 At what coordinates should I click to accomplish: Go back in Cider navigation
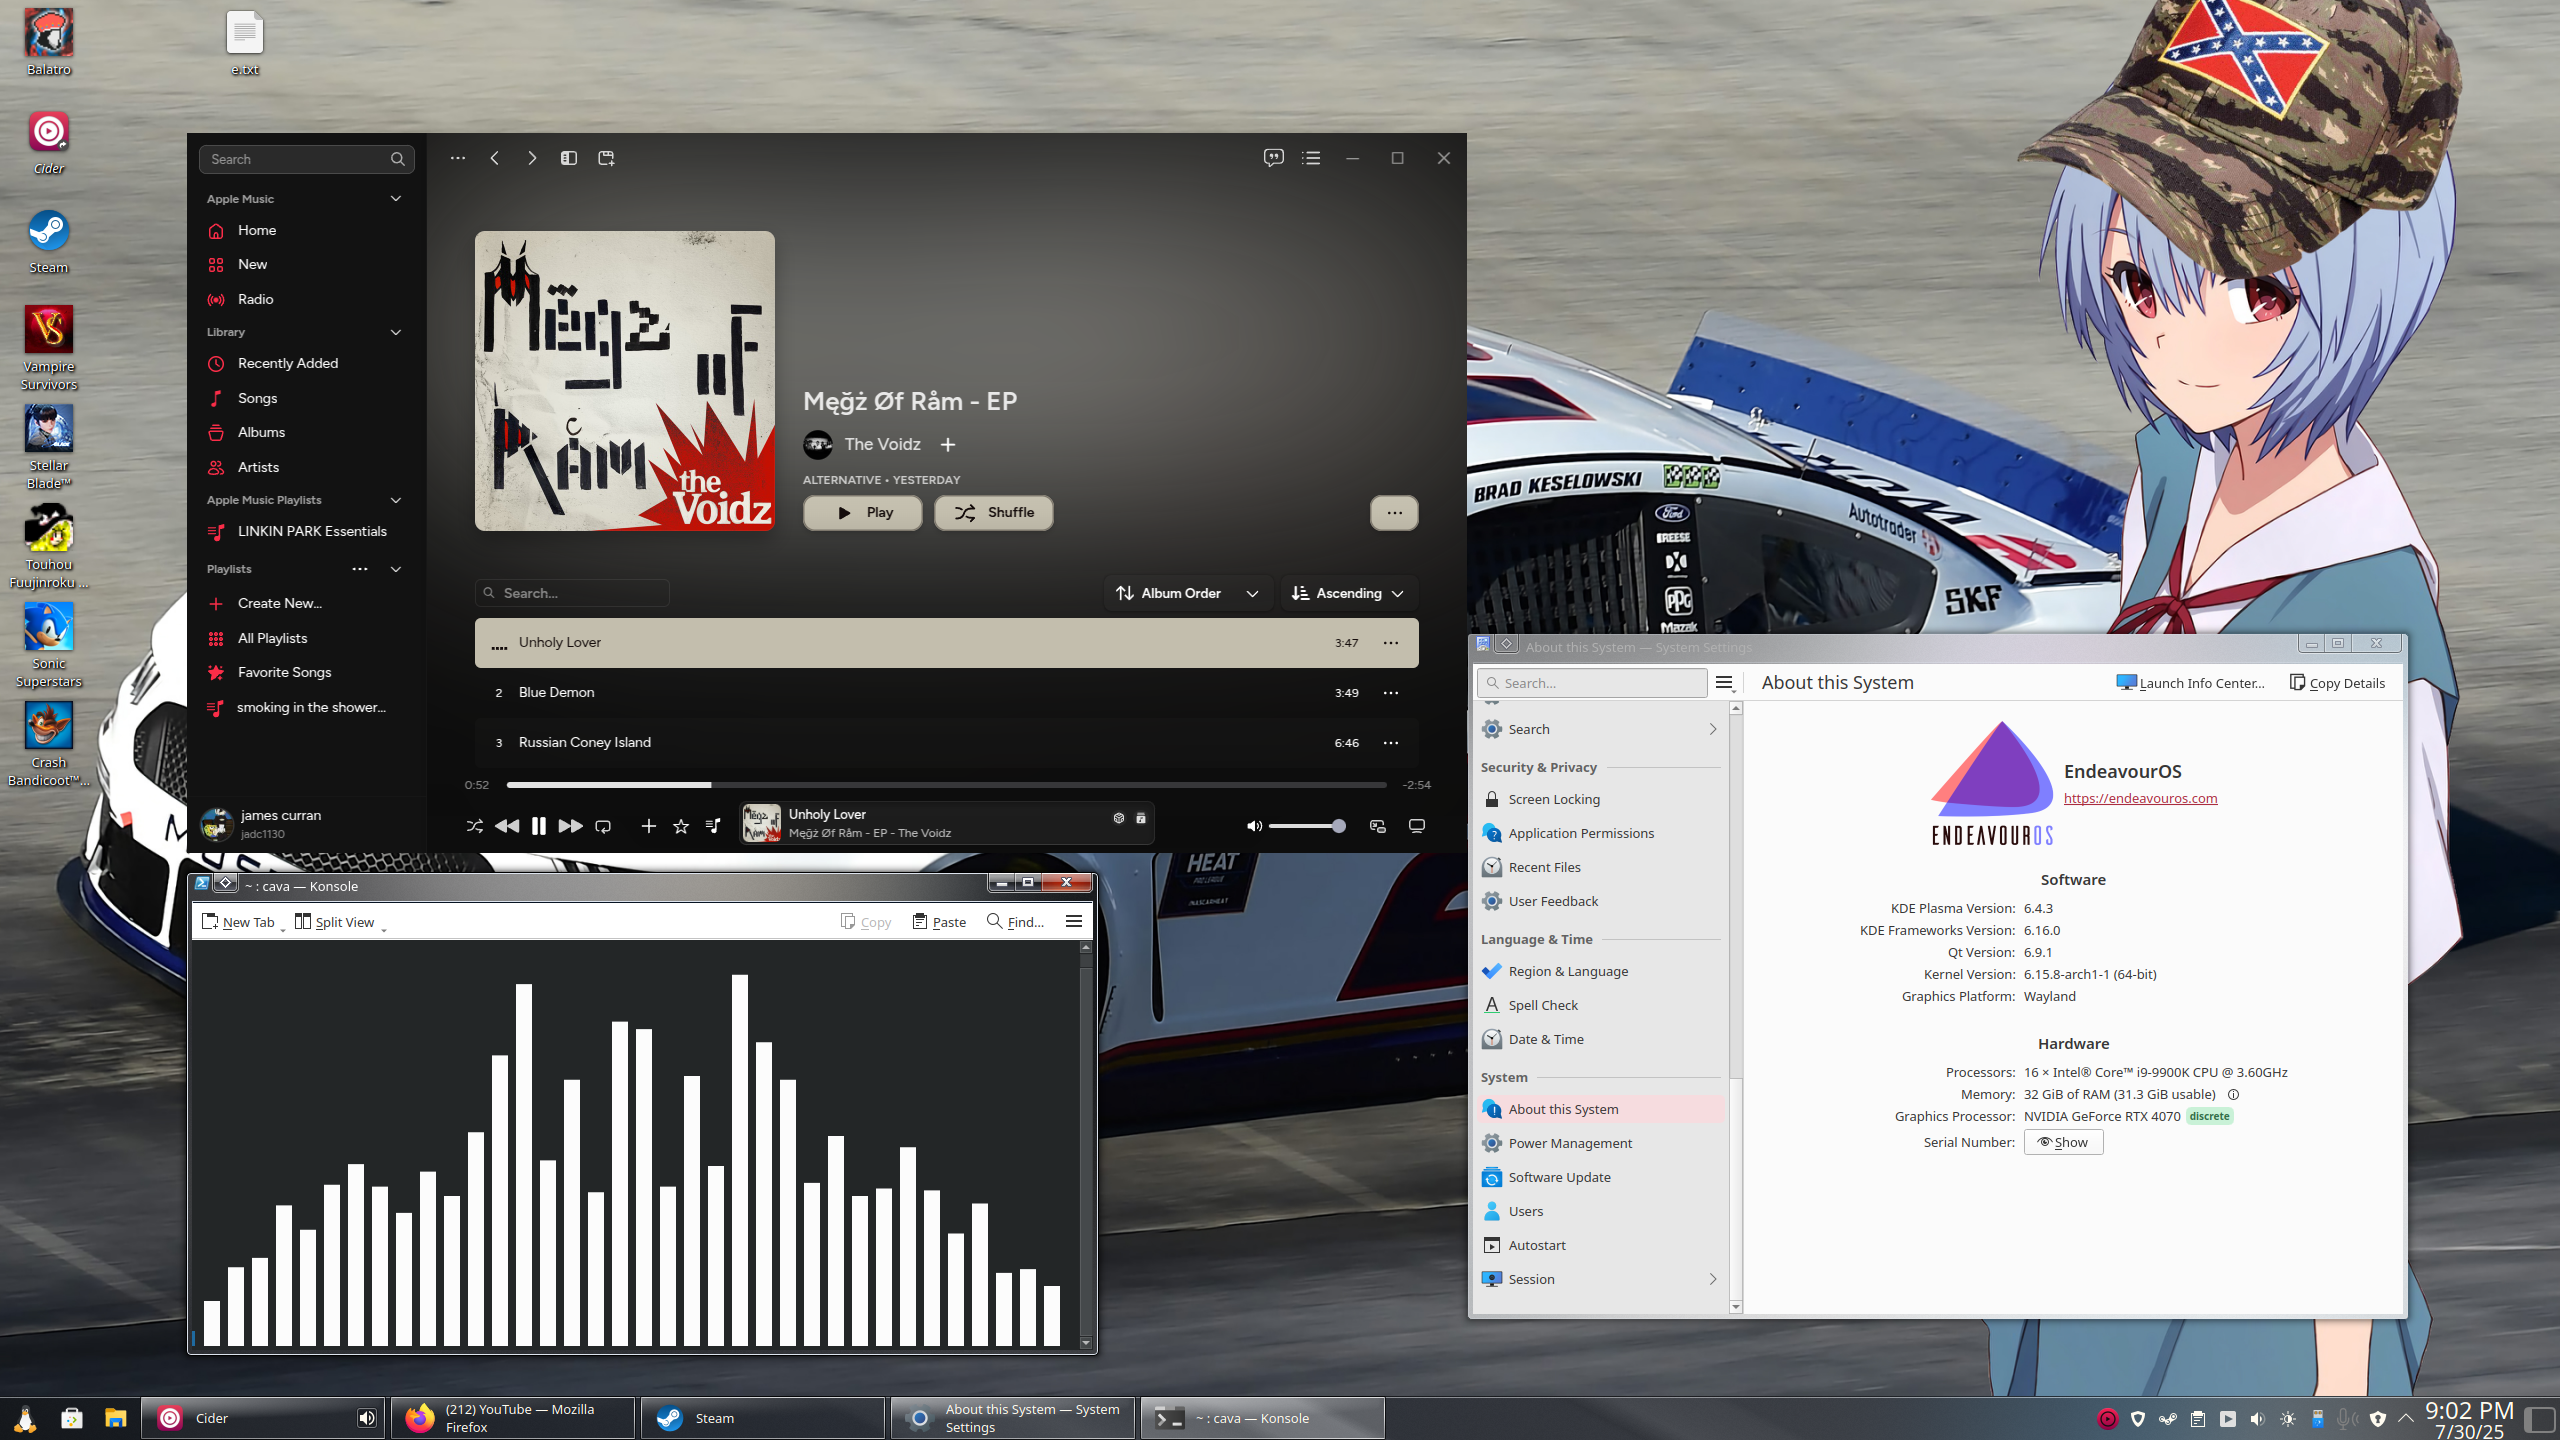click(x=495, y=158)
